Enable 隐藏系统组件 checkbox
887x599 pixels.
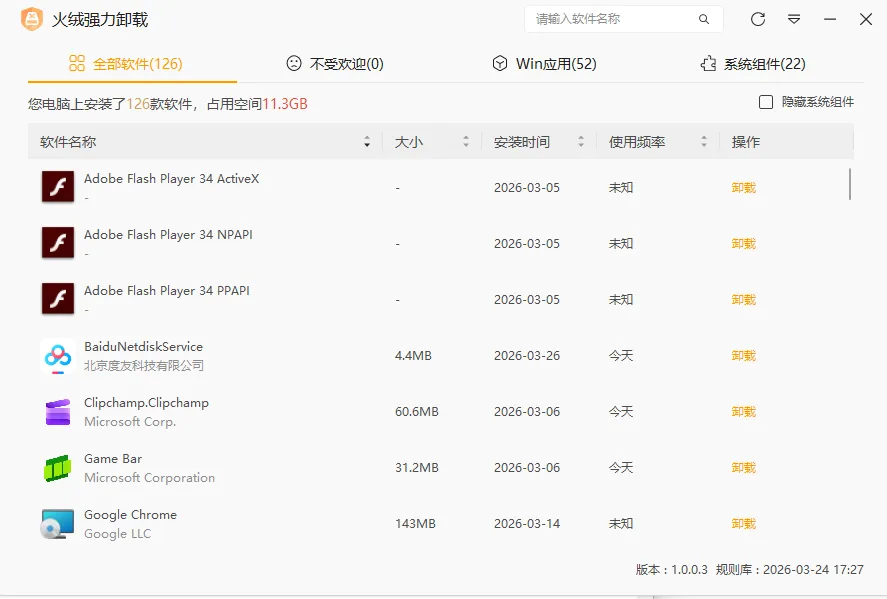click(766, 102)
